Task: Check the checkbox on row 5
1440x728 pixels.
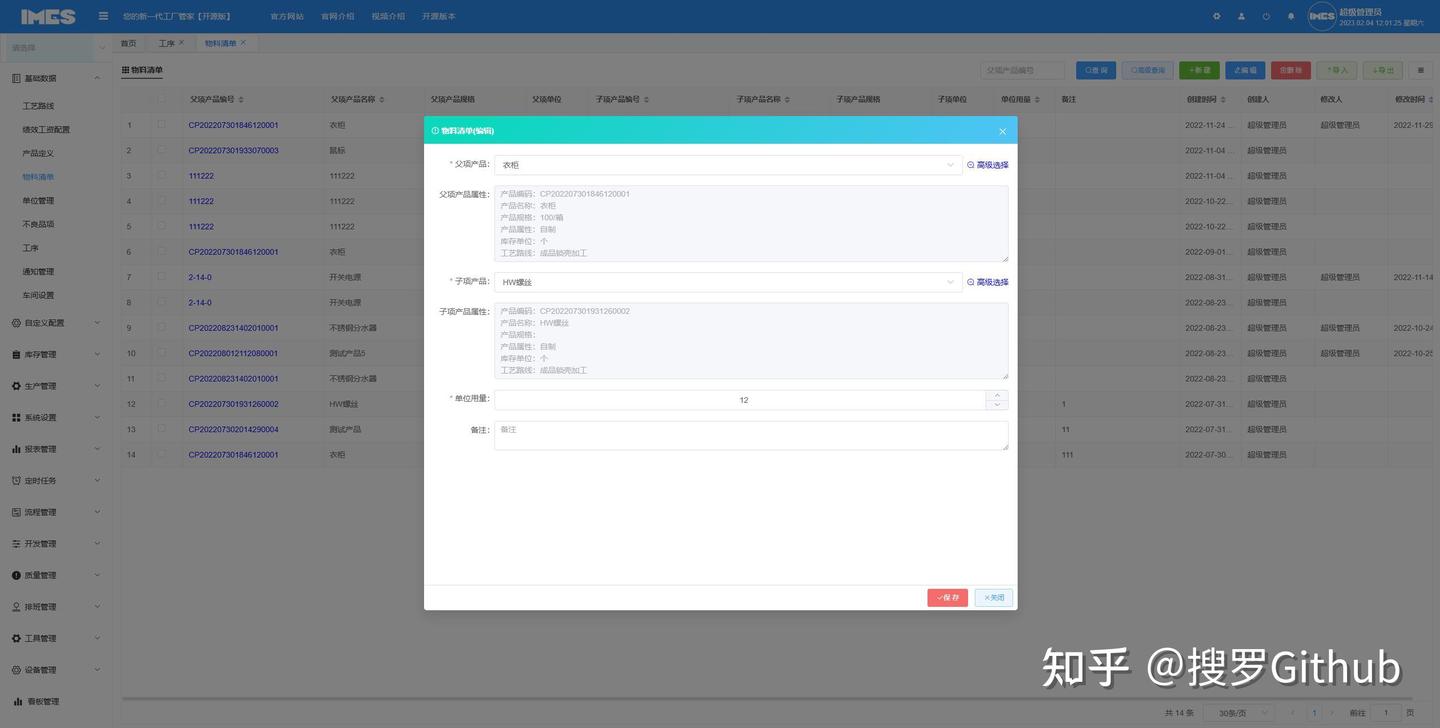Action: [162, 225]
